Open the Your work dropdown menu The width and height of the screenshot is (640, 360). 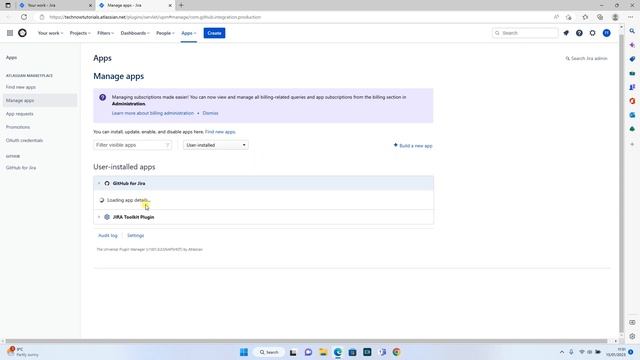point(50,33)
